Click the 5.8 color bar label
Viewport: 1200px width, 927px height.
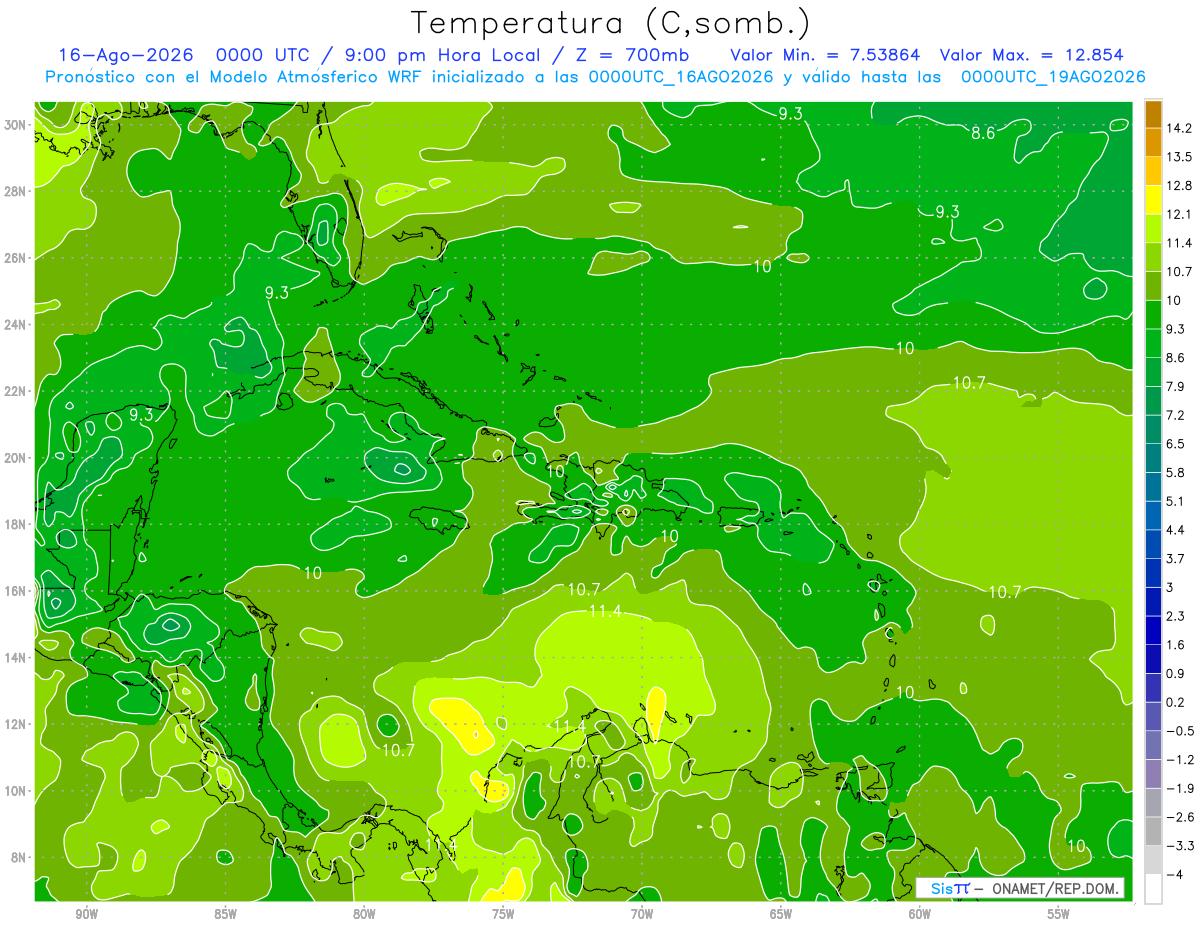(x=1176, y=472)
